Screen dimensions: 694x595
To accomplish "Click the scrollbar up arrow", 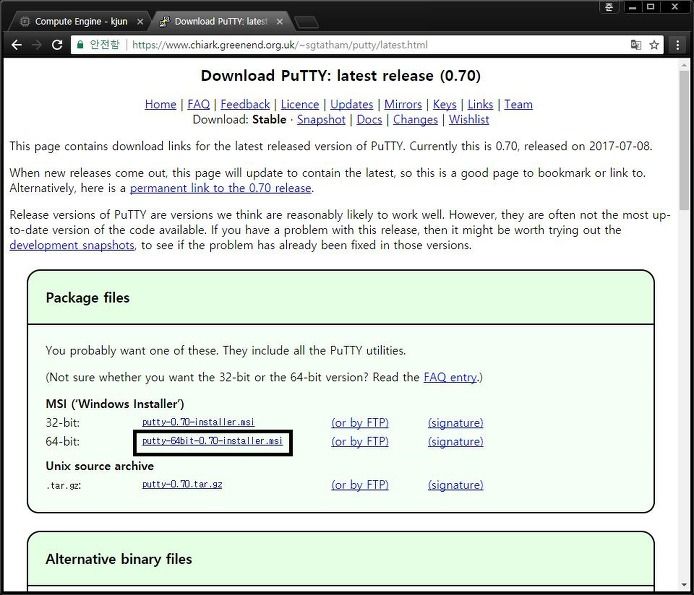I will (x=684, y=66).
